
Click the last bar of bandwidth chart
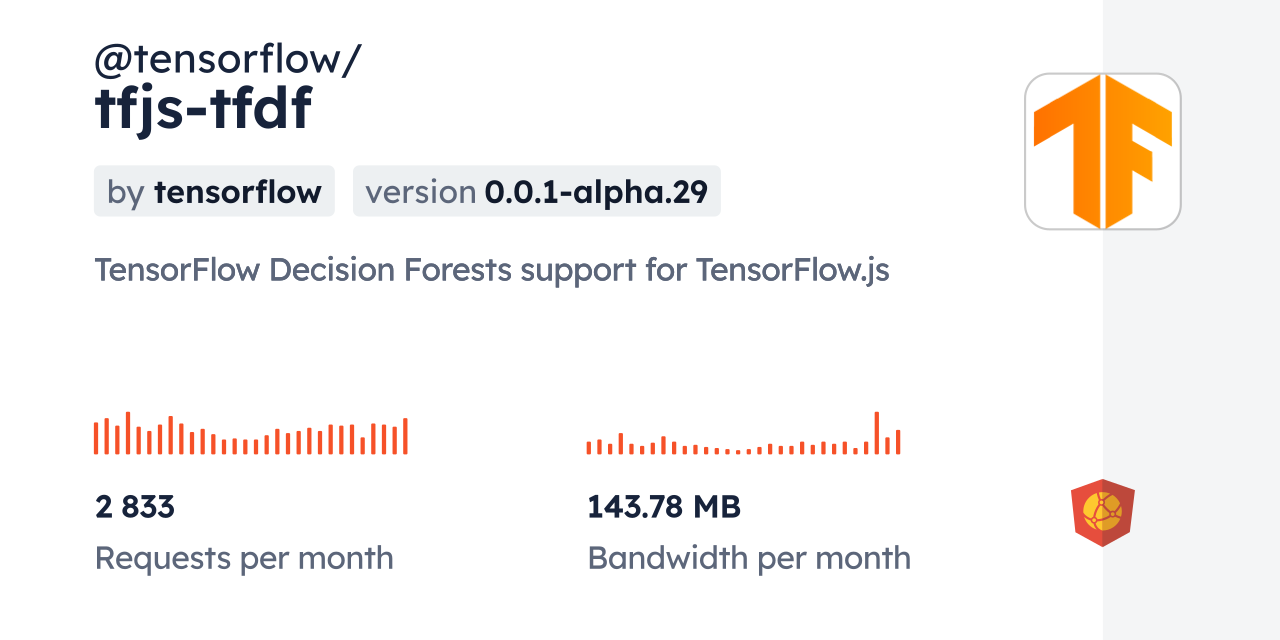click(898, 442)
